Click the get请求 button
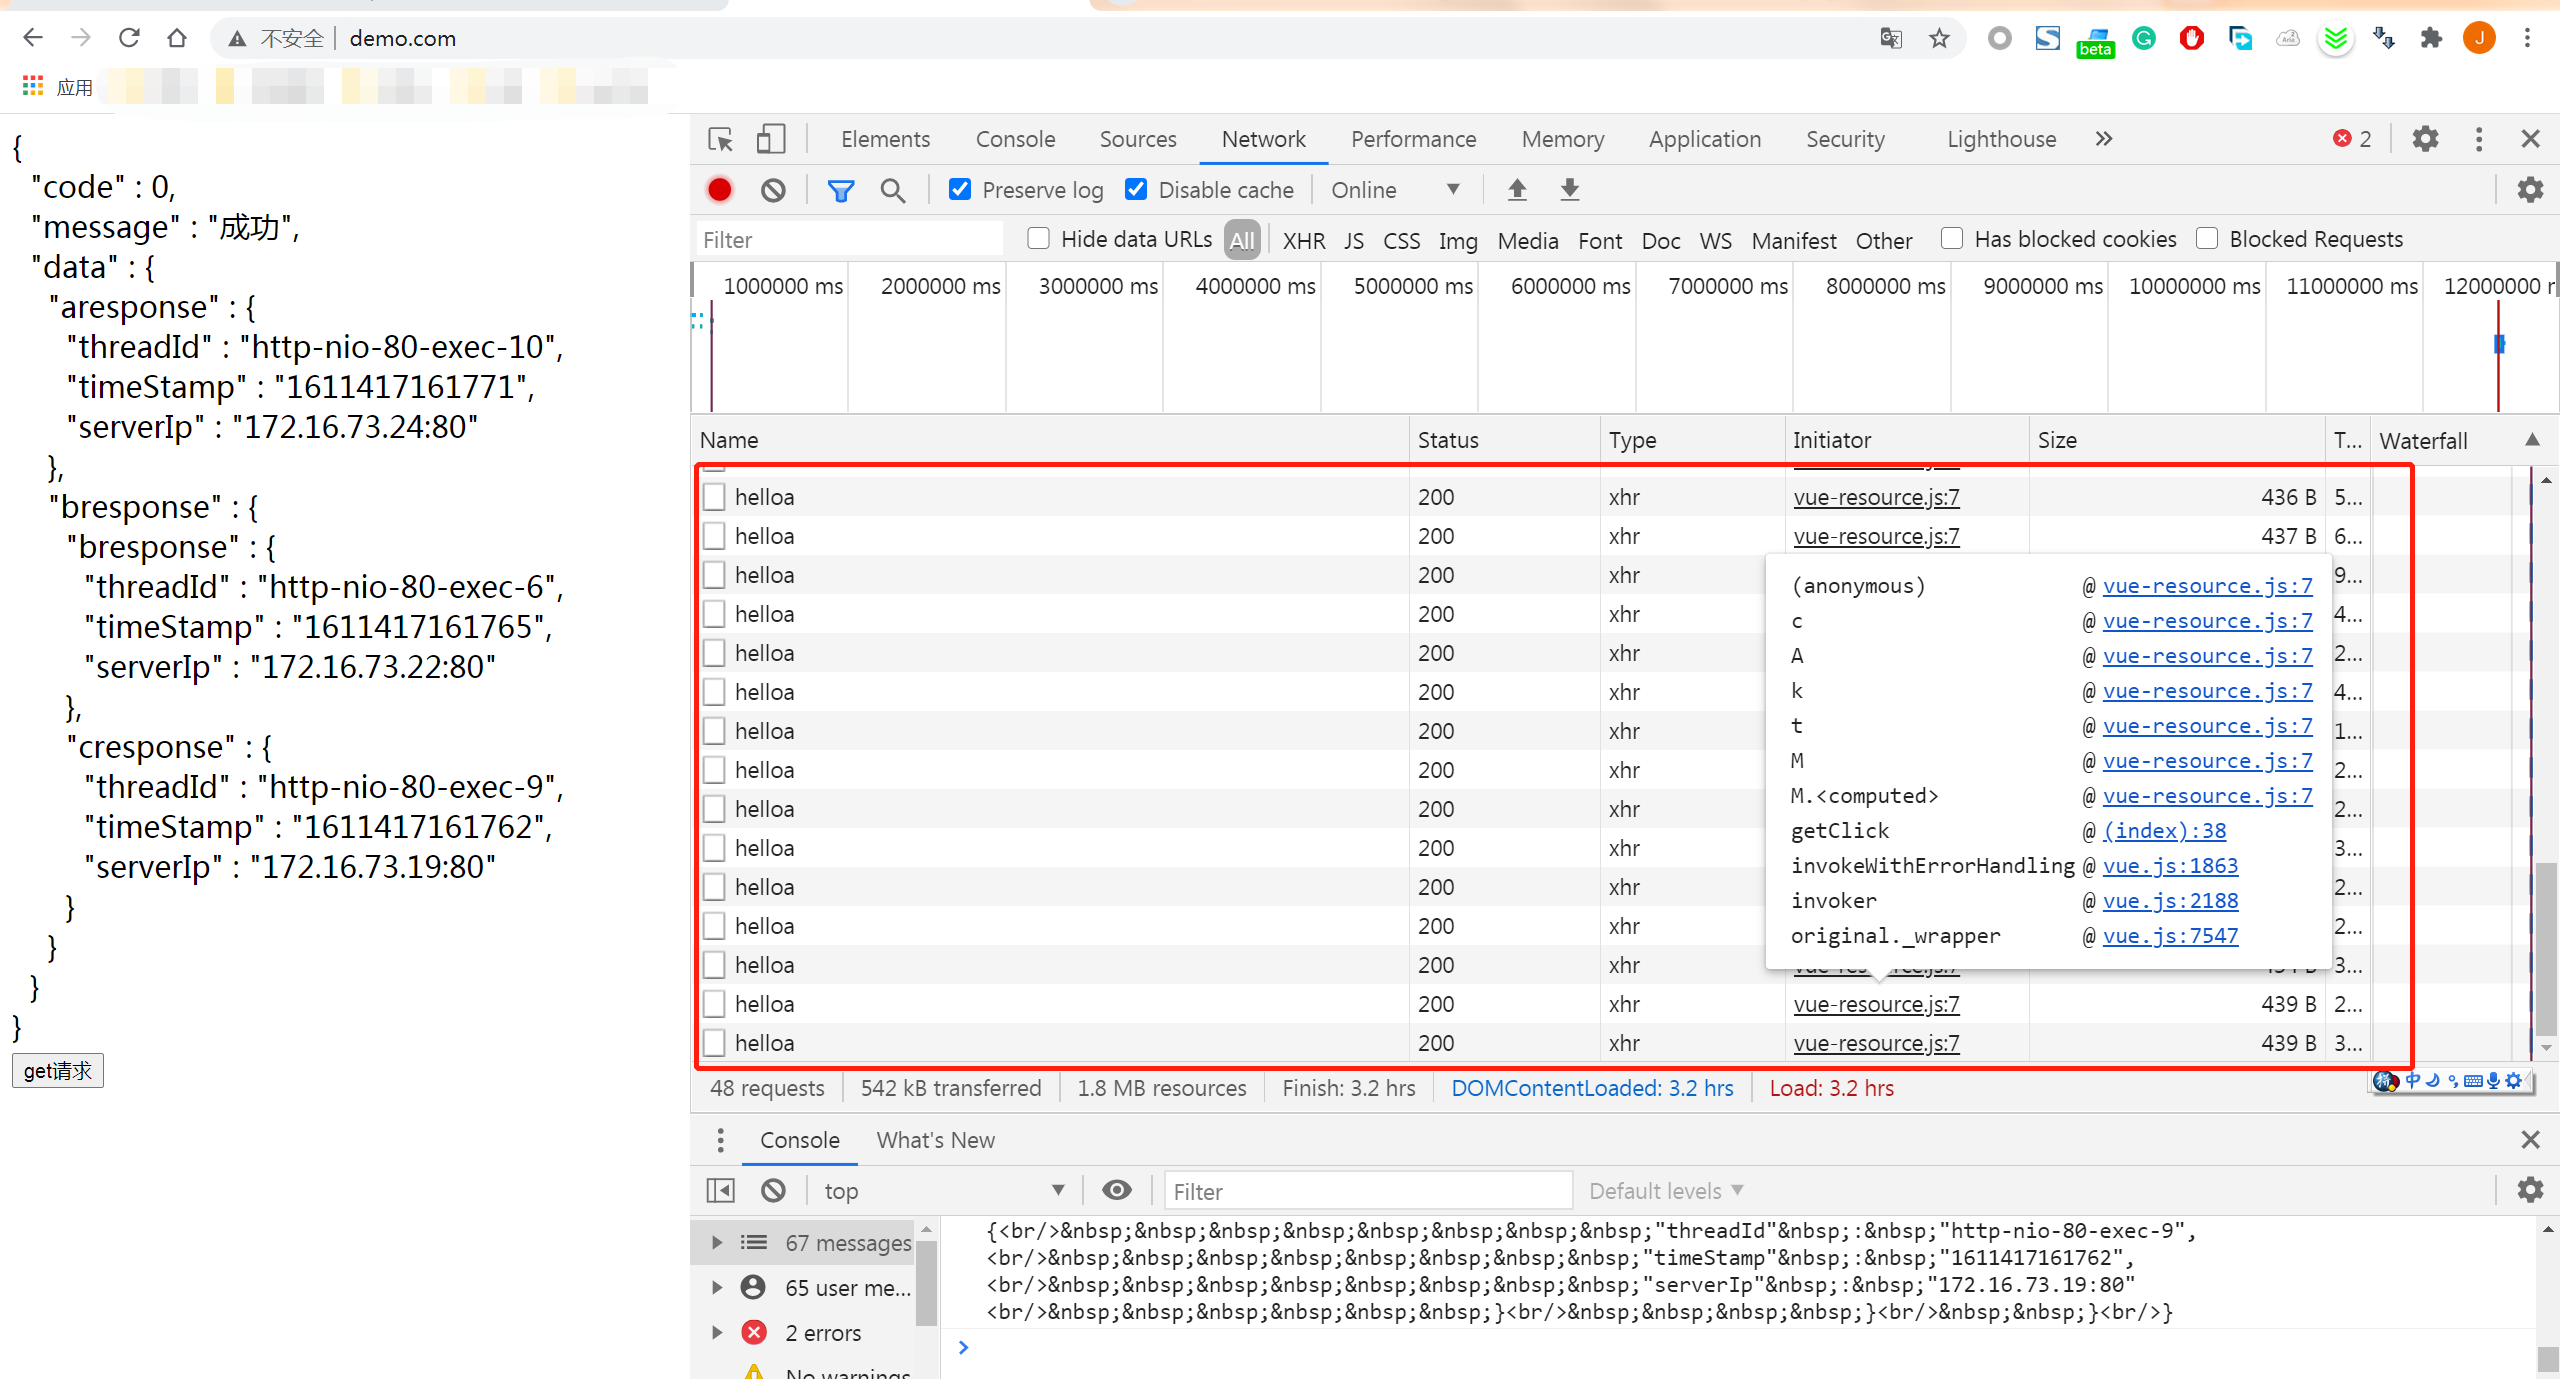The width and height of the screenshot is (2560, 1379). [57, 1071]
